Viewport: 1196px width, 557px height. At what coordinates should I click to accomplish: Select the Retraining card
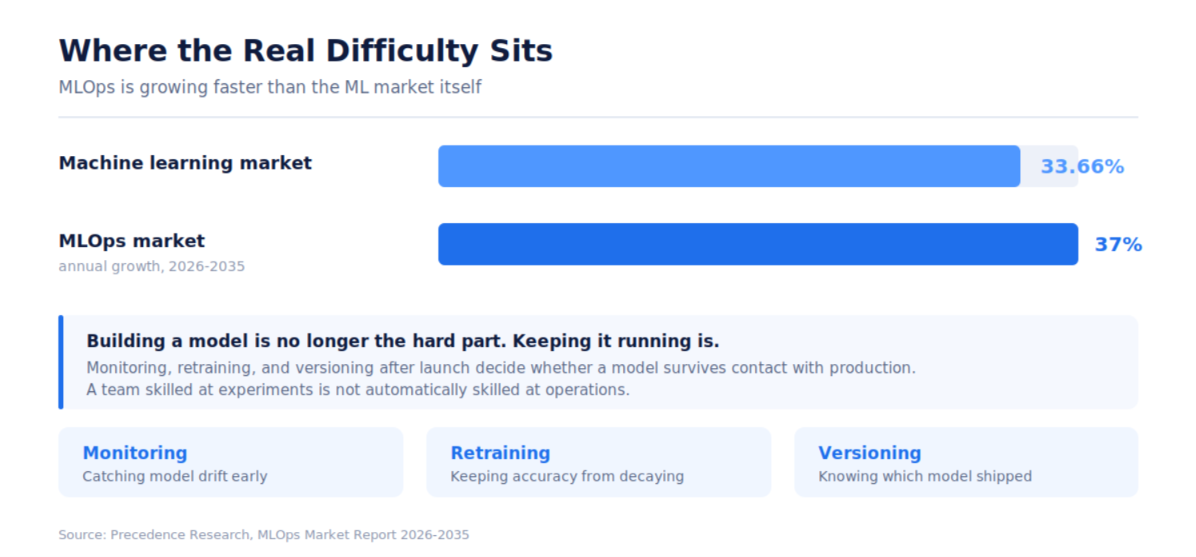coord(598,462)
